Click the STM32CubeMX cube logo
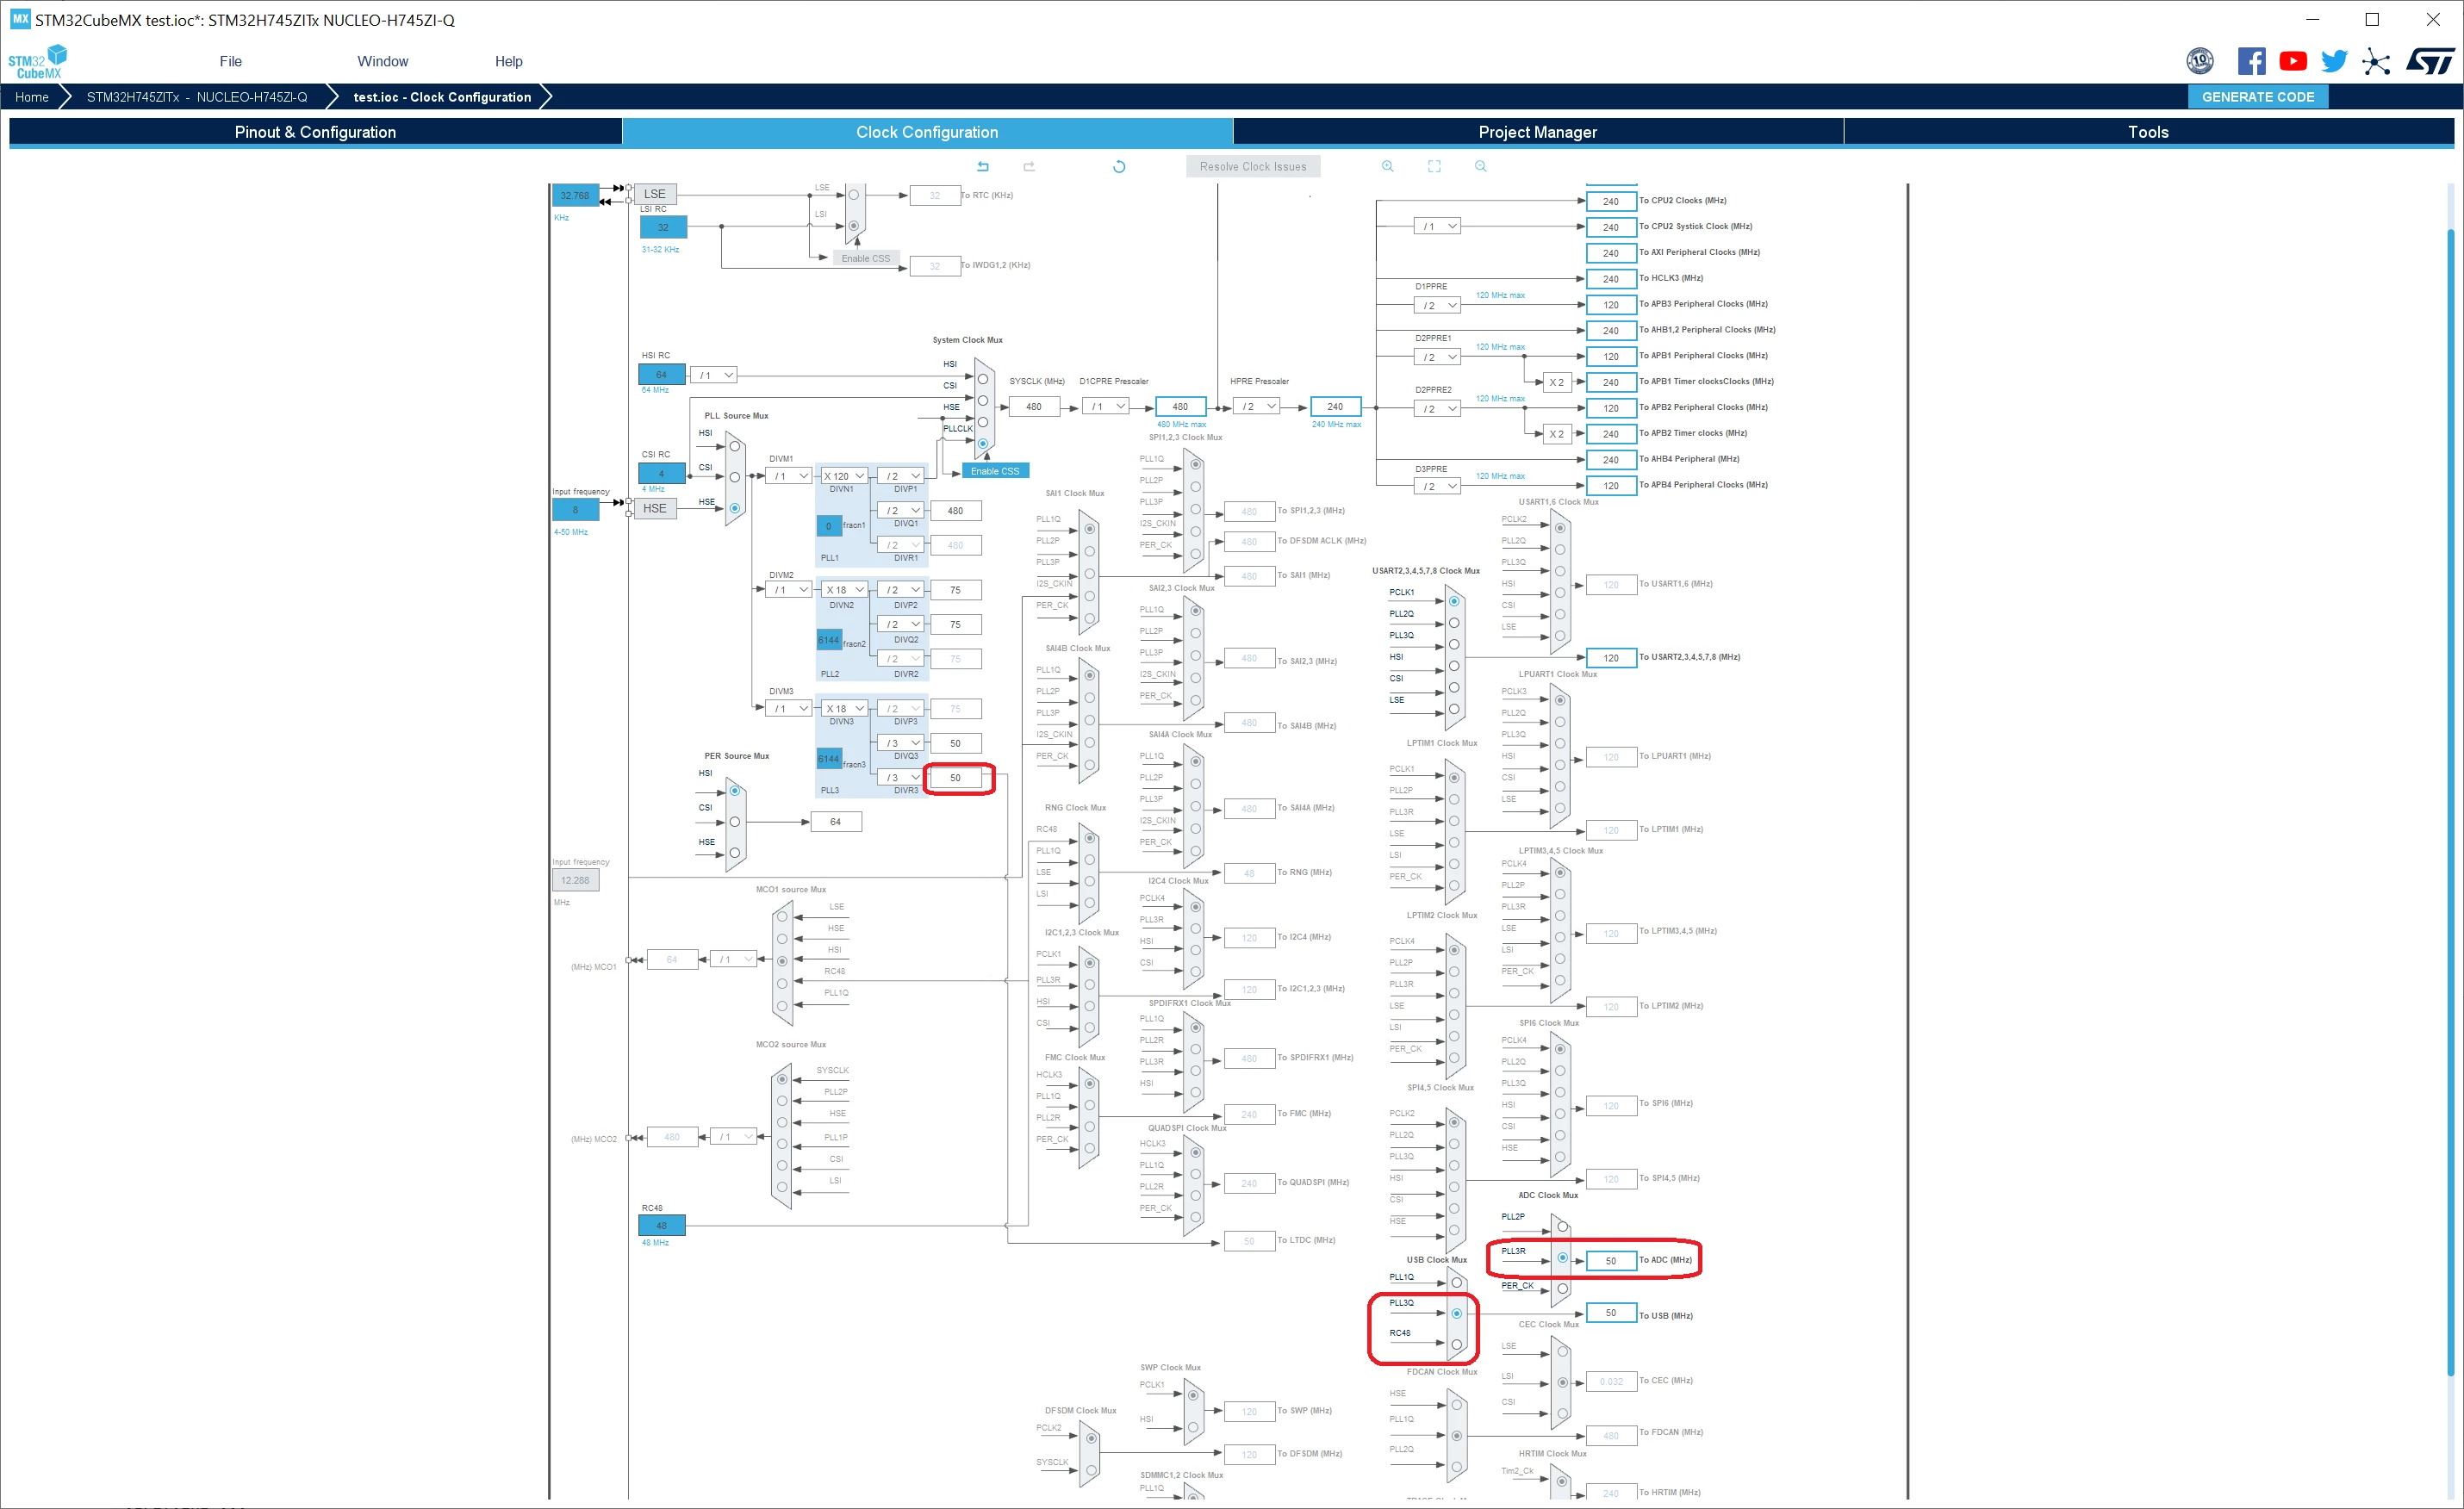The width and height of the screenshot is (2464, 1509). click(x=38, y=61)
